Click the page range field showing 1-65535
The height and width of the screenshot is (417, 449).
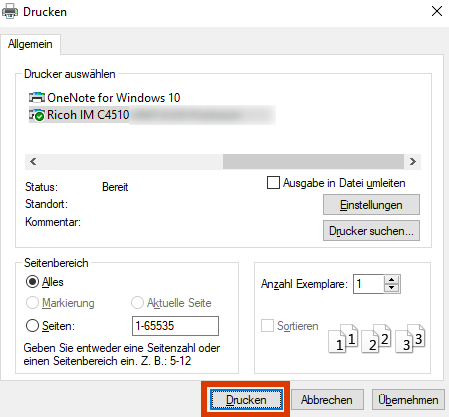[175, 326]
